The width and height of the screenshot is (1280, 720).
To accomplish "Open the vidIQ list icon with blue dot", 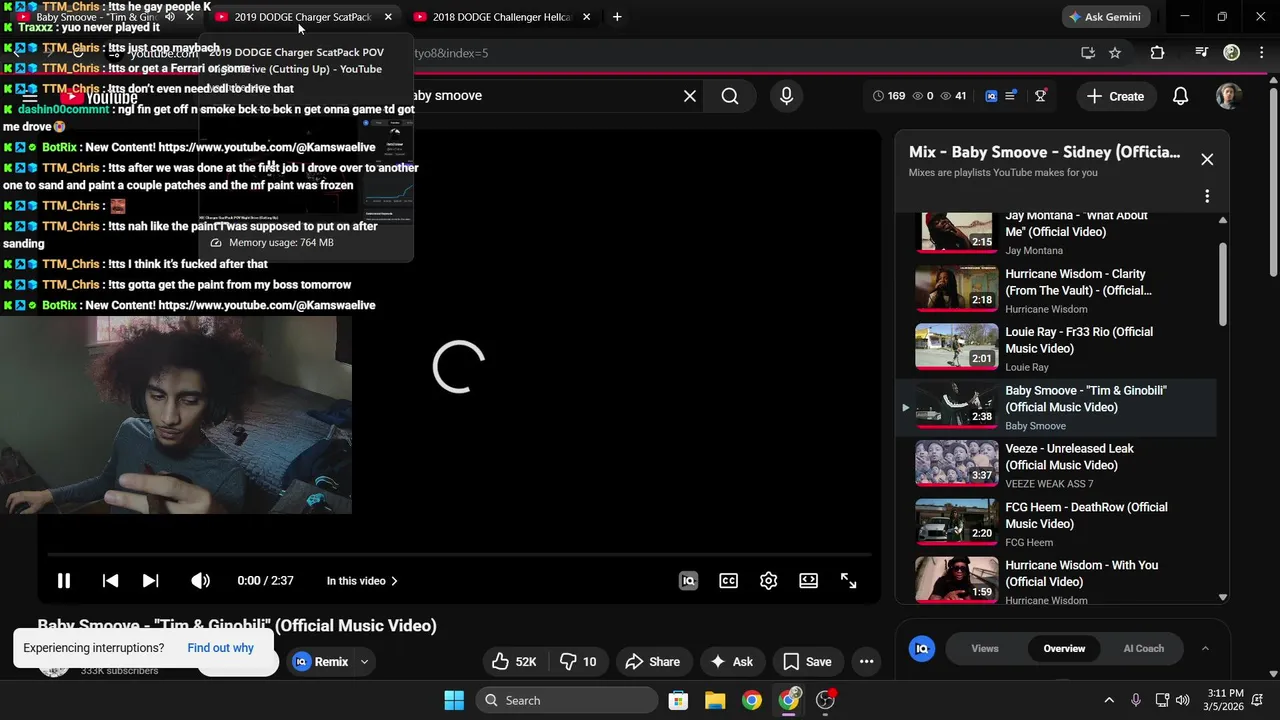I will click(1012, 96).
